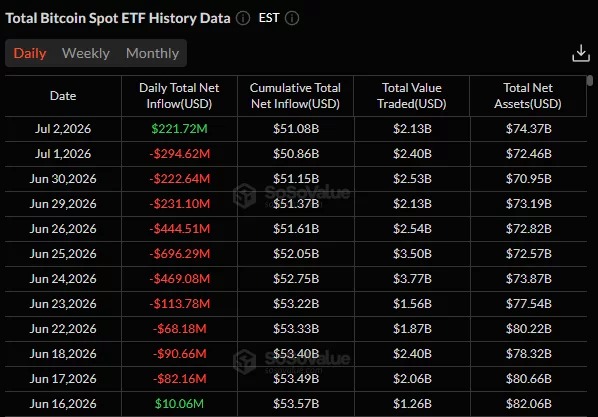598x417 pixels.
Task: Click the -$696.29M outflow value
Action: [x=180, y=254]
